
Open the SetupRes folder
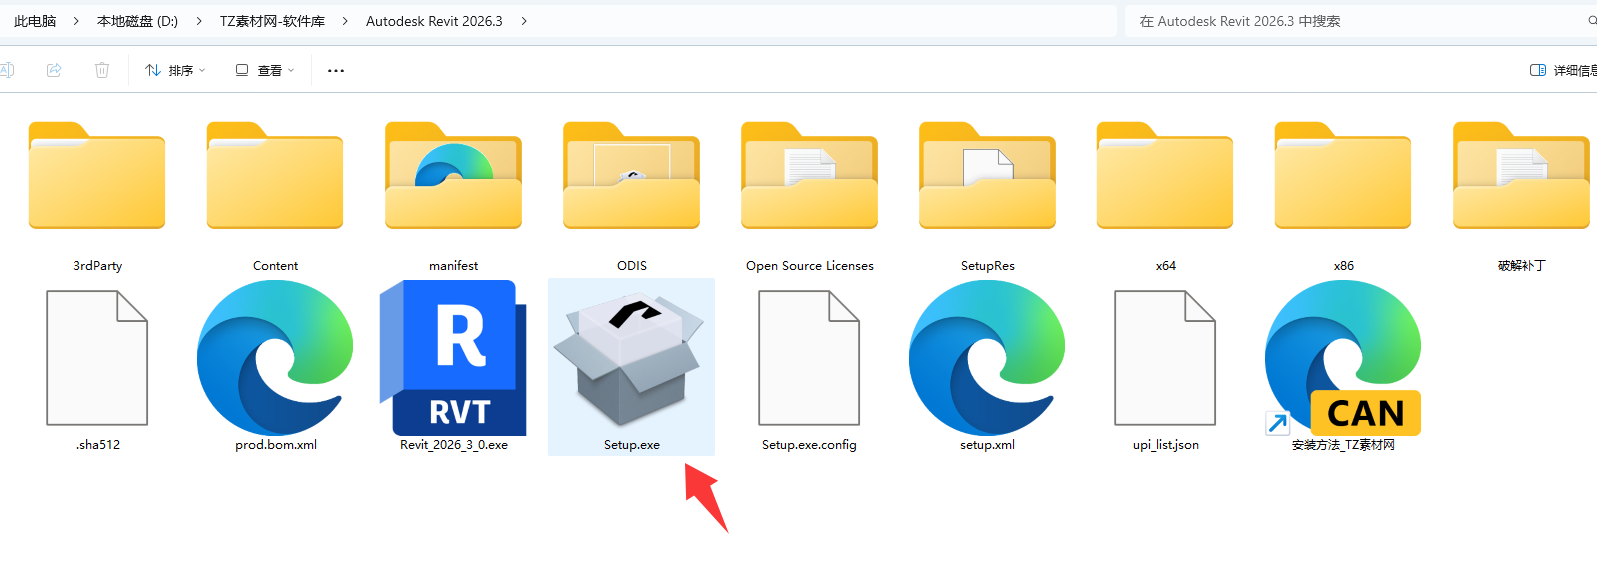click(987, 176)
